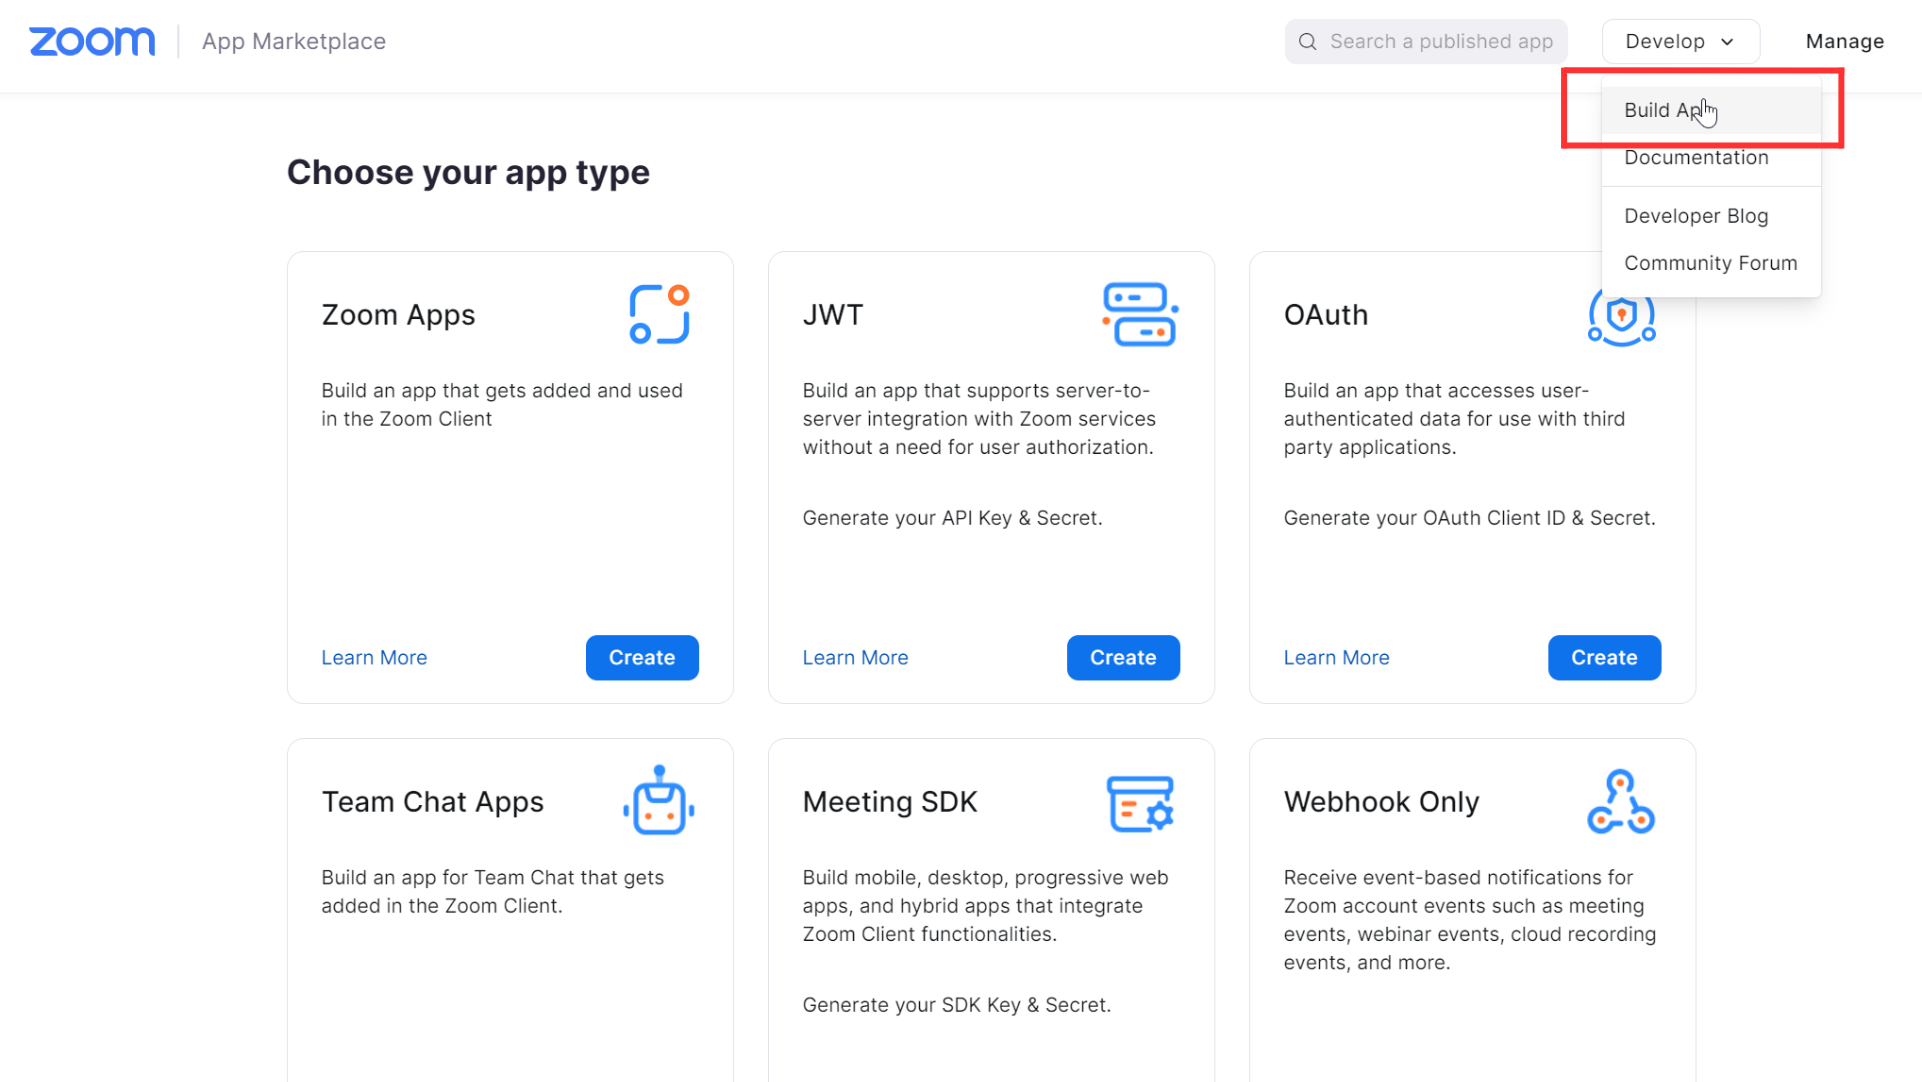Viewport: 1922px width, 1082px height.
Task: Click the Webhook Only icon
Action: click(1621, 801)
